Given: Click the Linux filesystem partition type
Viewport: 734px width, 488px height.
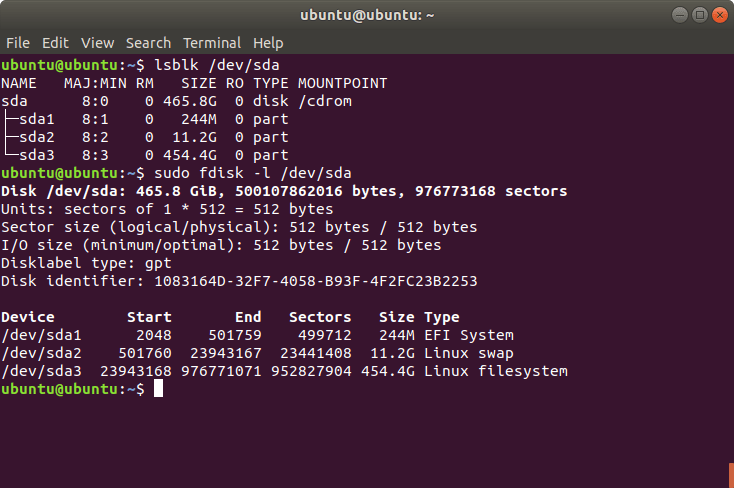Looking at the screenshot, I should [x=496, y=371].
